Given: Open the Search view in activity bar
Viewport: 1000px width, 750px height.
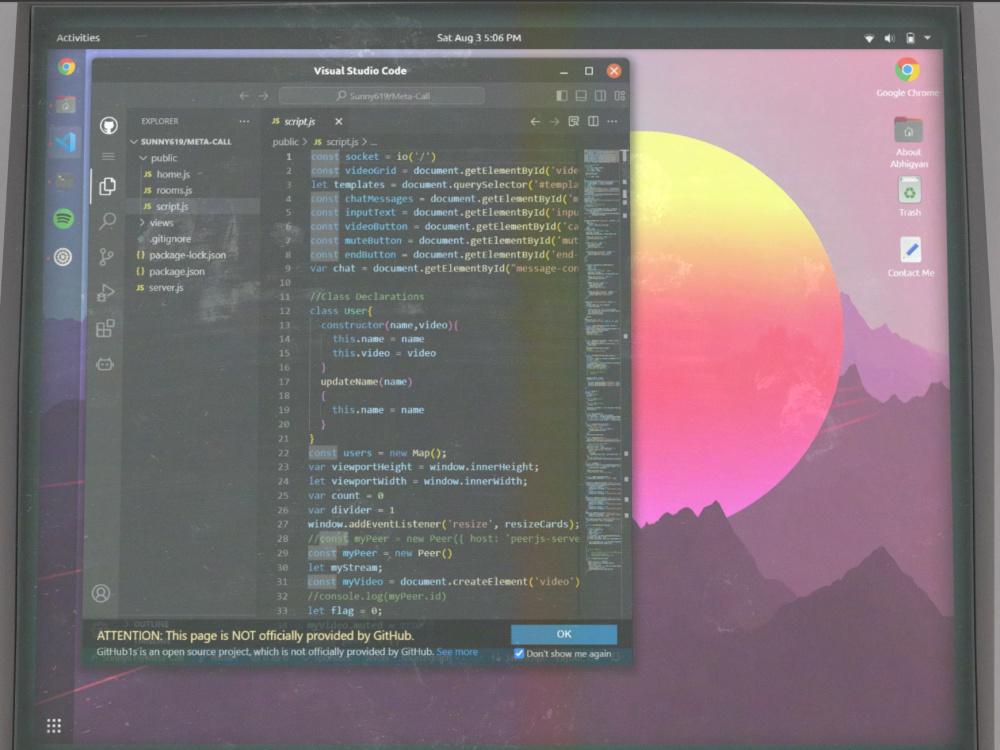Looking at the screenshot, I should click(107, 221).
